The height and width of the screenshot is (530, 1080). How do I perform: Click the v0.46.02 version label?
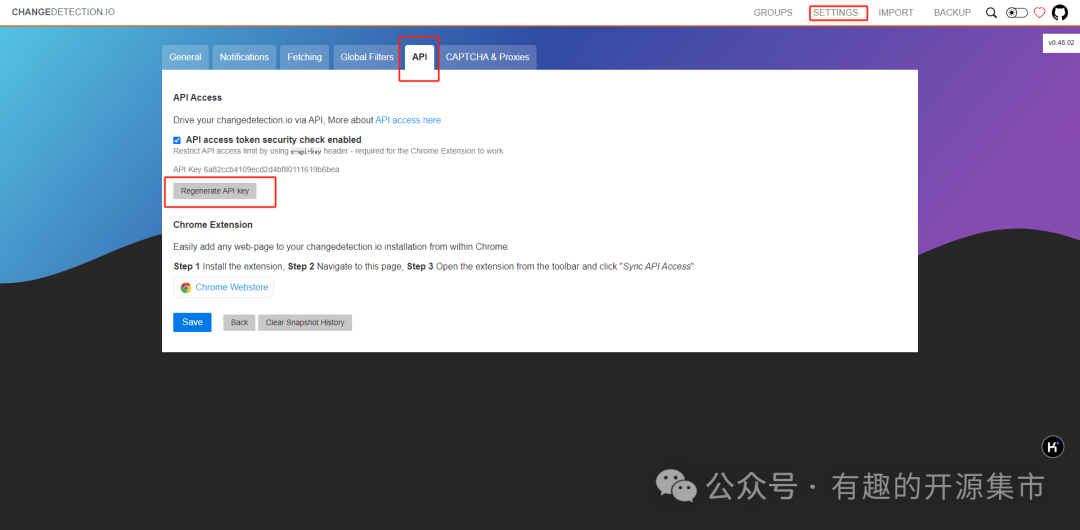[x=1061, y=43]
